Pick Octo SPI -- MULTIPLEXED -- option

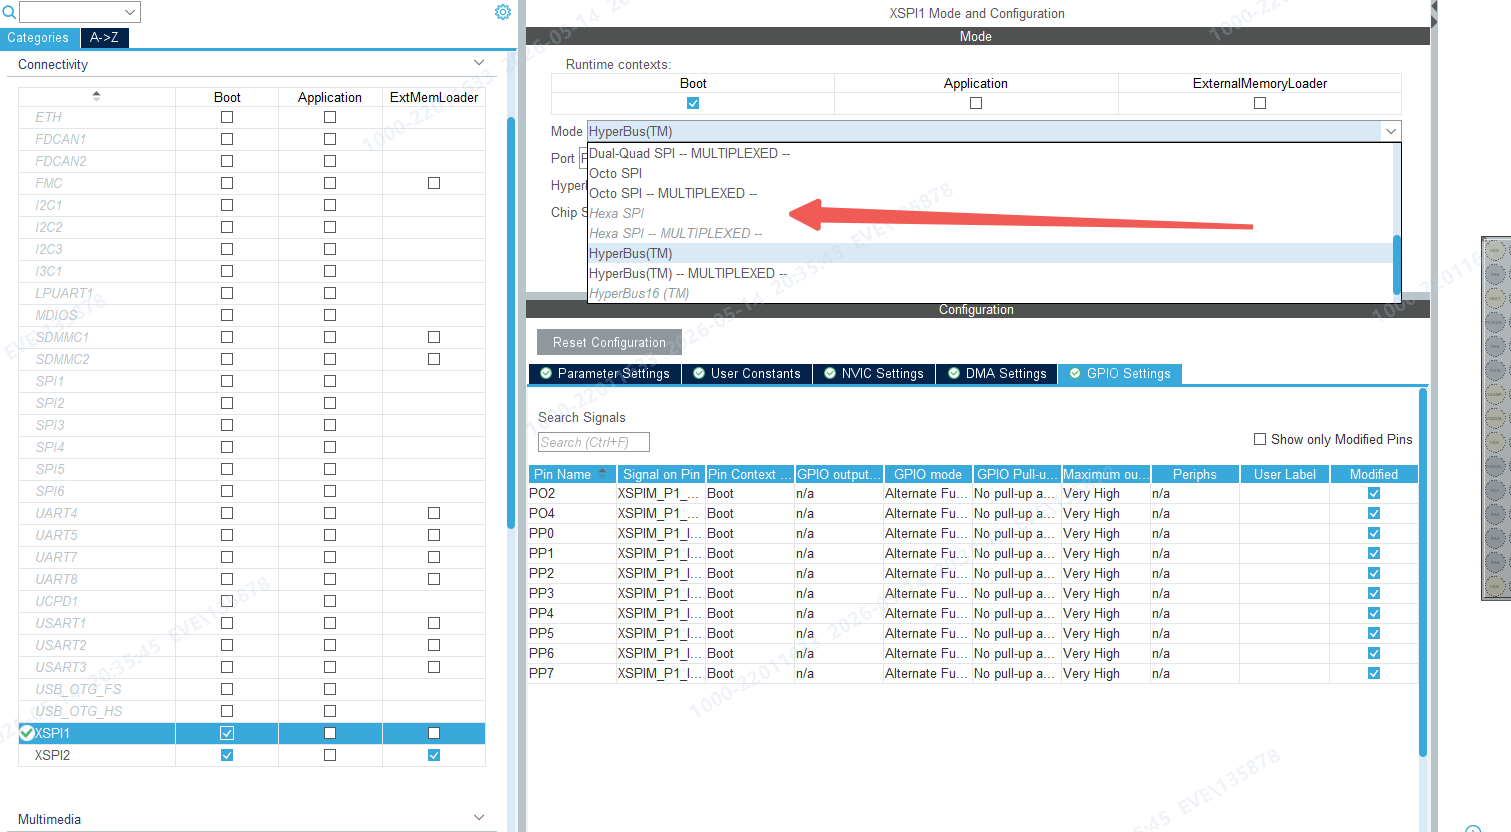click(673, 193)
